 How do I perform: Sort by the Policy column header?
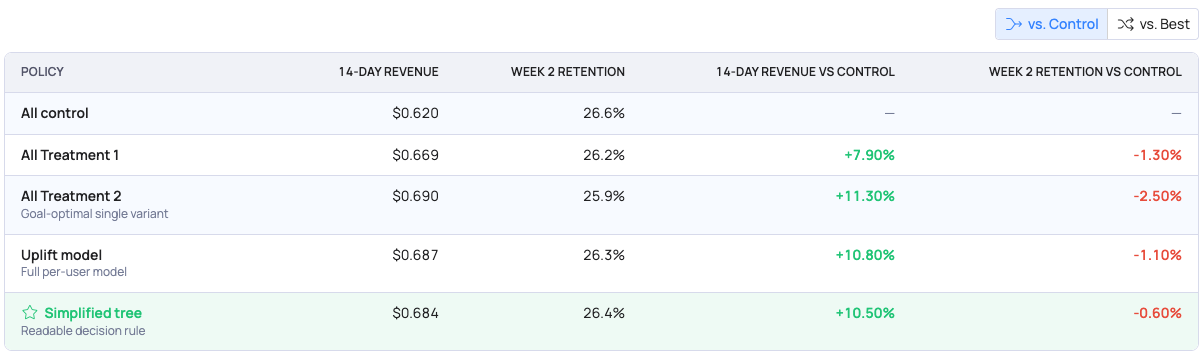[x=42, y=72]
